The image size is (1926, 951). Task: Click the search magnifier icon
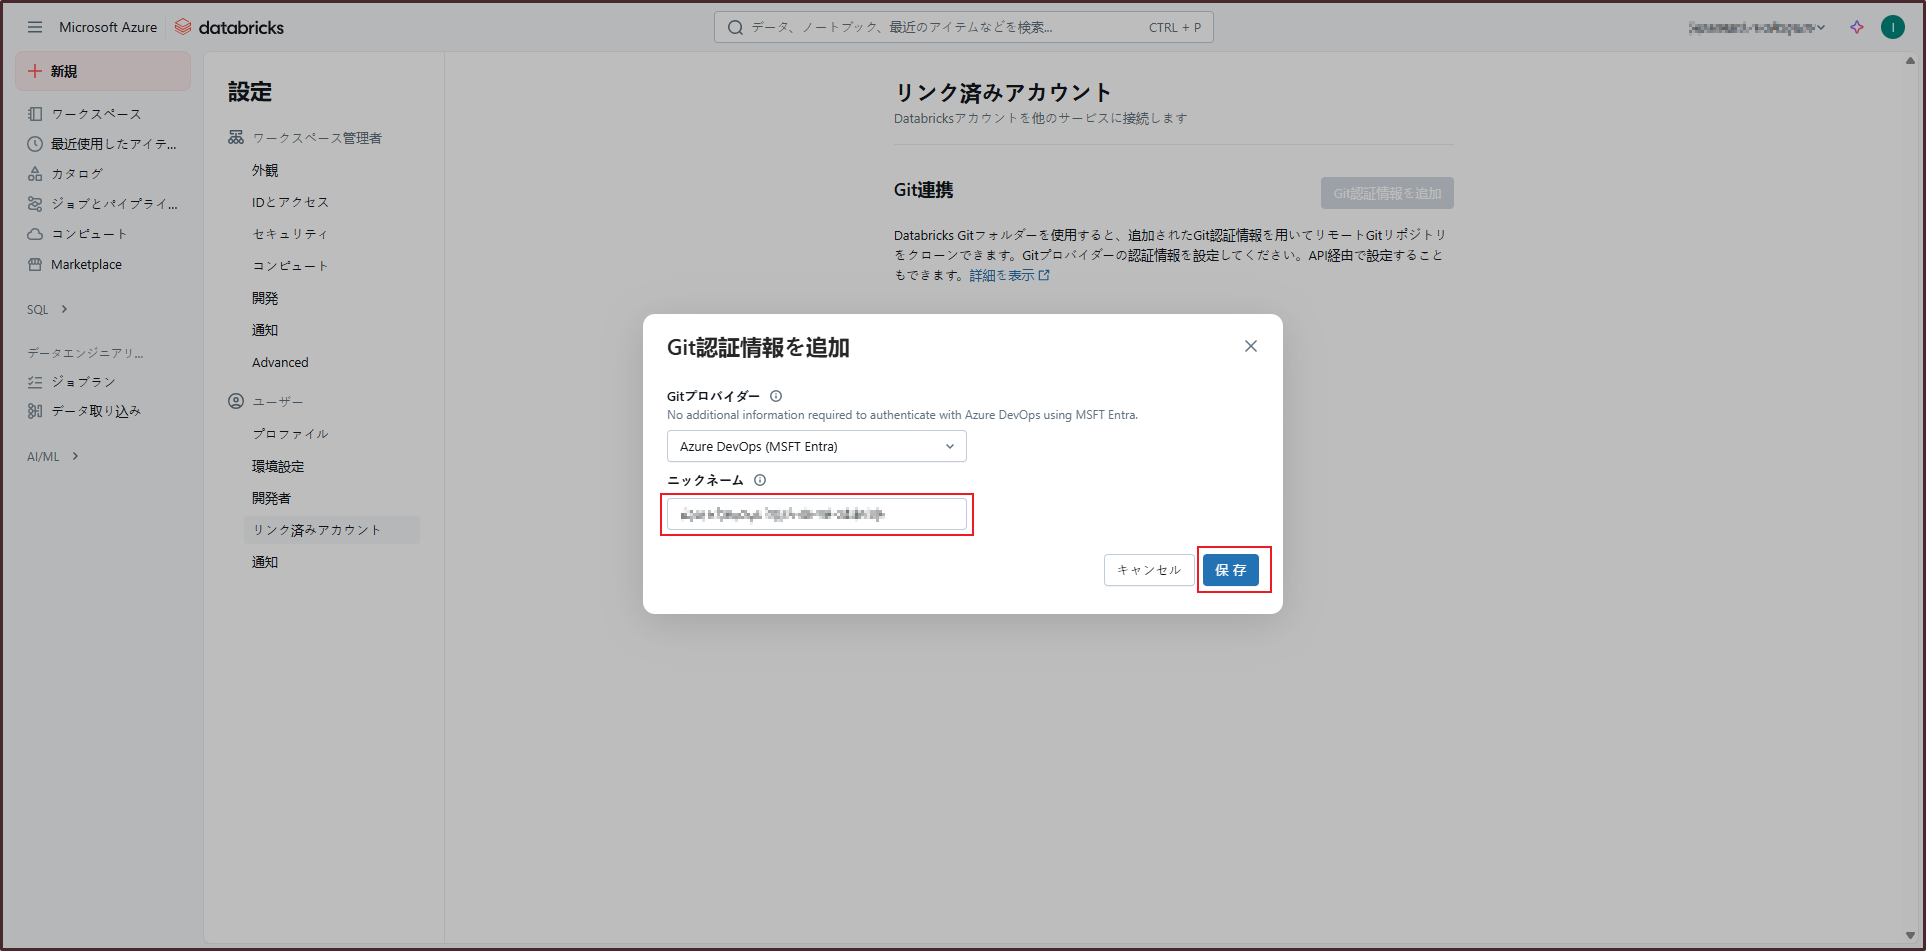[x=735, y=27]
